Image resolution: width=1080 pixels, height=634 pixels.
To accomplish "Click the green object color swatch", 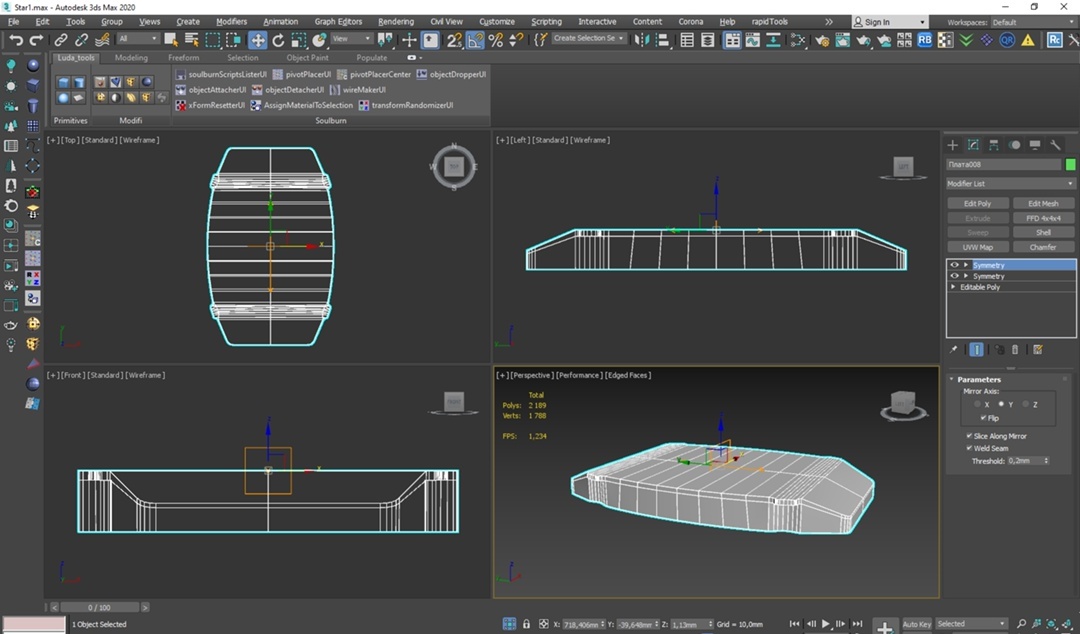I will tap(1070, 165).
